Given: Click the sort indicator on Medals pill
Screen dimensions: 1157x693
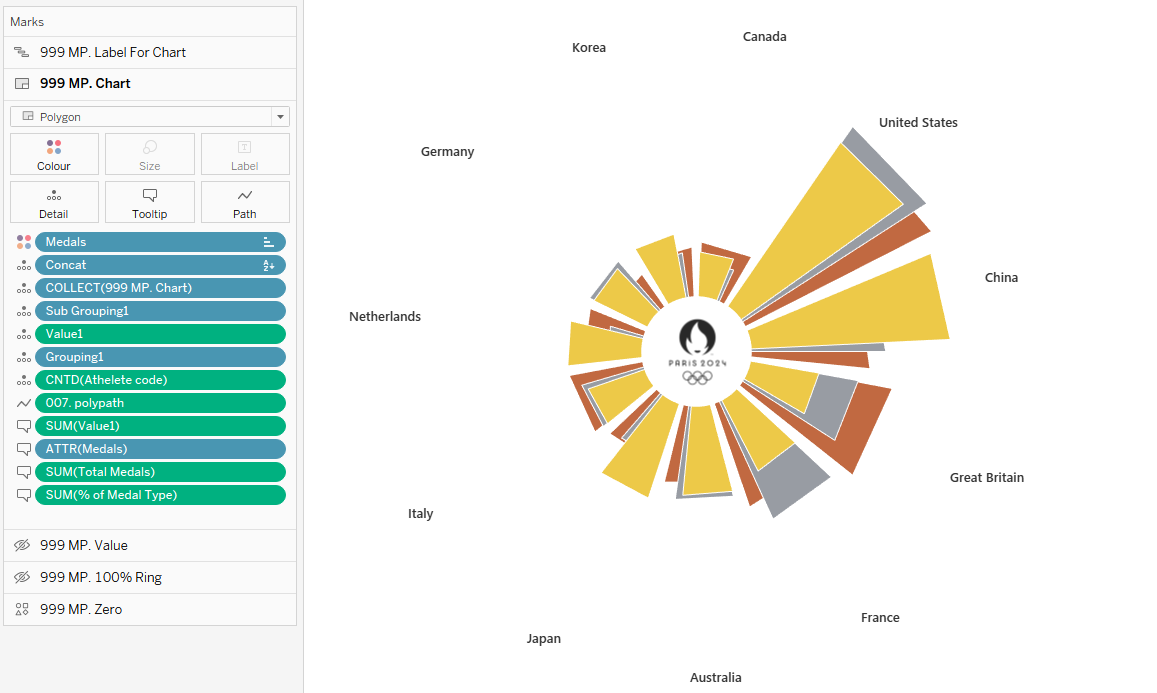Looking at the screenshot, I should pyautogui.click(x=268, y=242).
